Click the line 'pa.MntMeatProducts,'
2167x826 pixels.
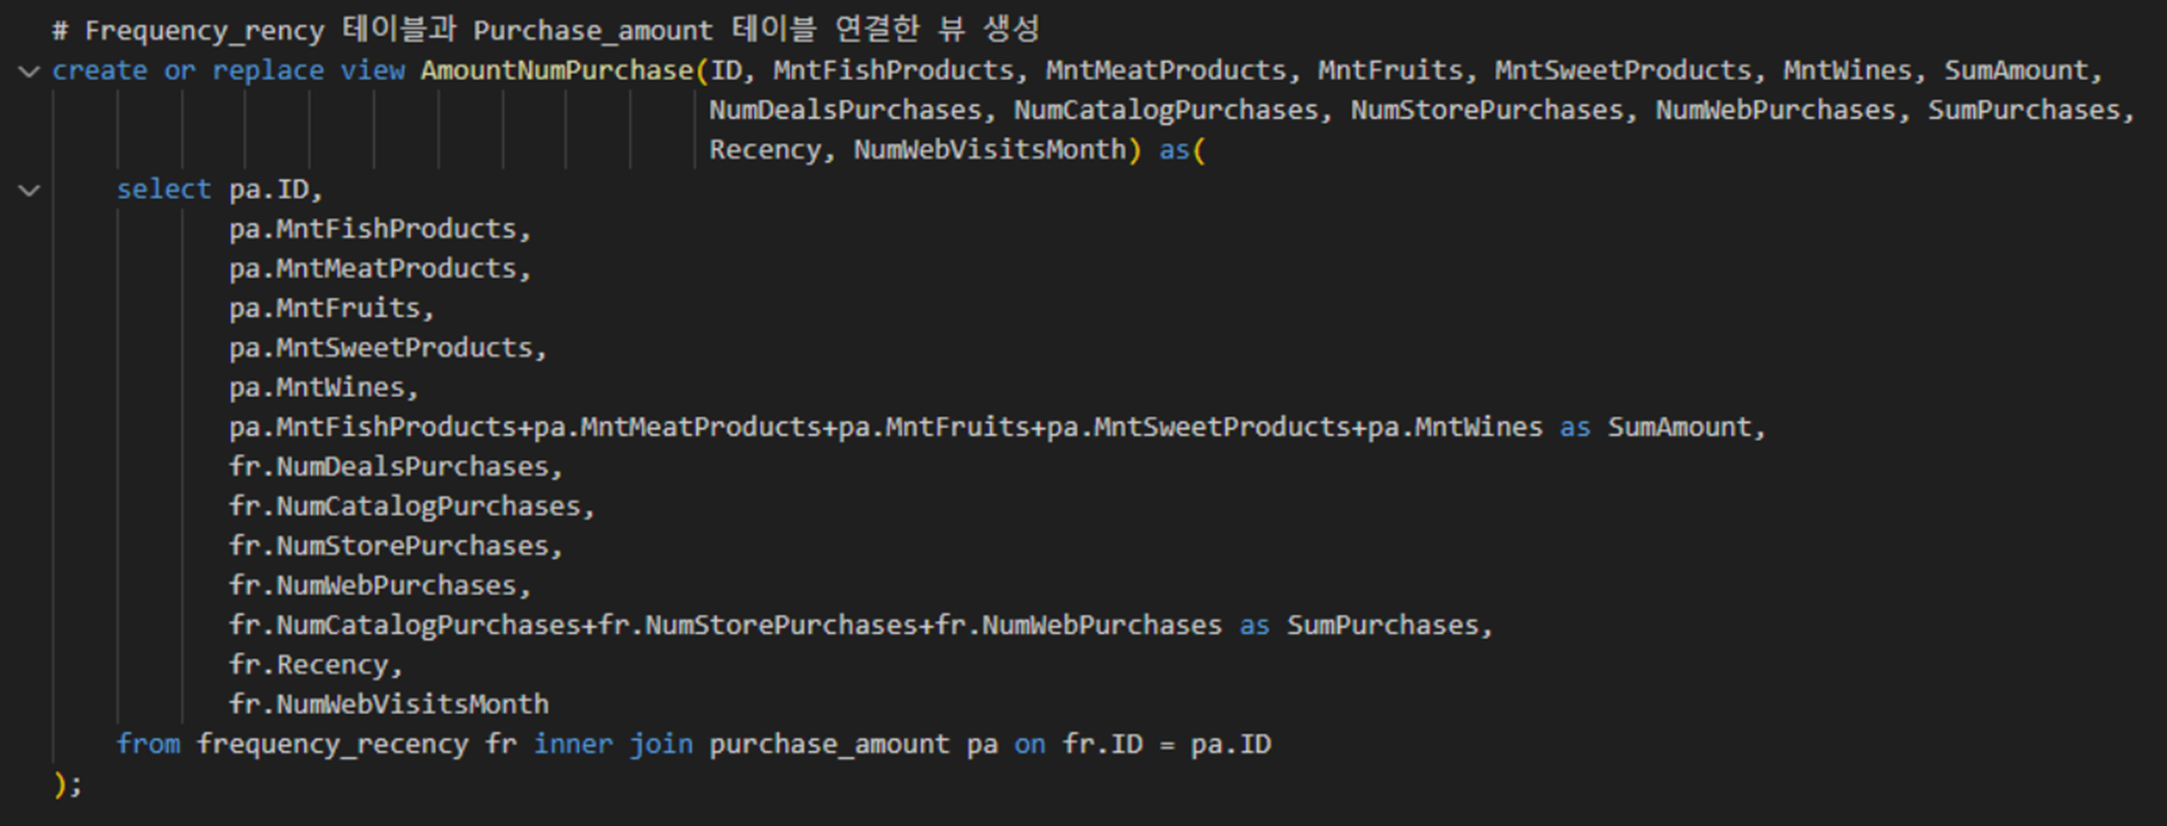[x=380, y=269]
